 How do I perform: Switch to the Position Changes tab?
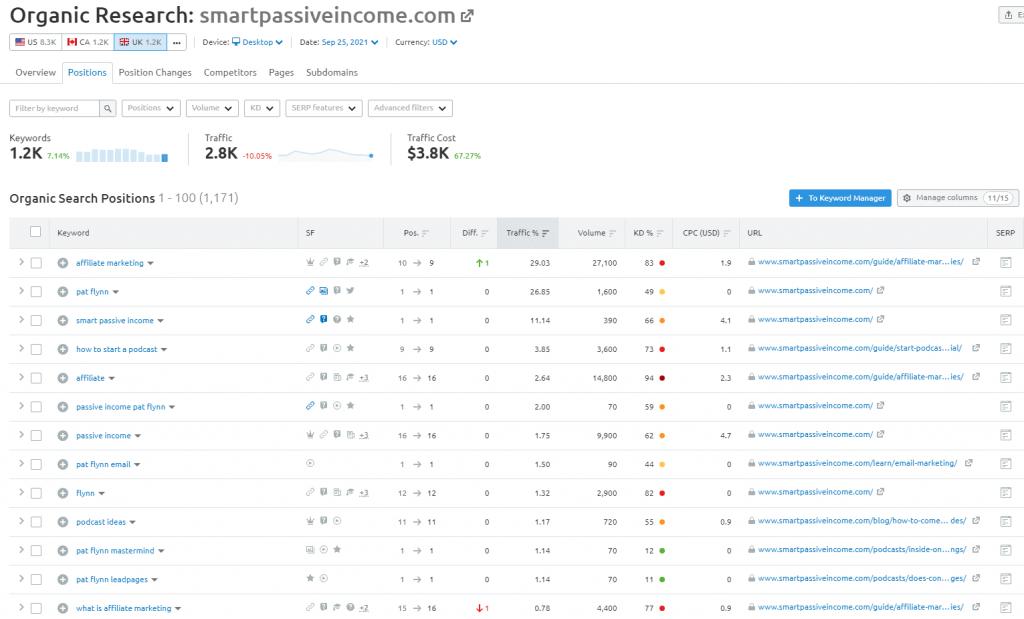click(x=155, y=72)
